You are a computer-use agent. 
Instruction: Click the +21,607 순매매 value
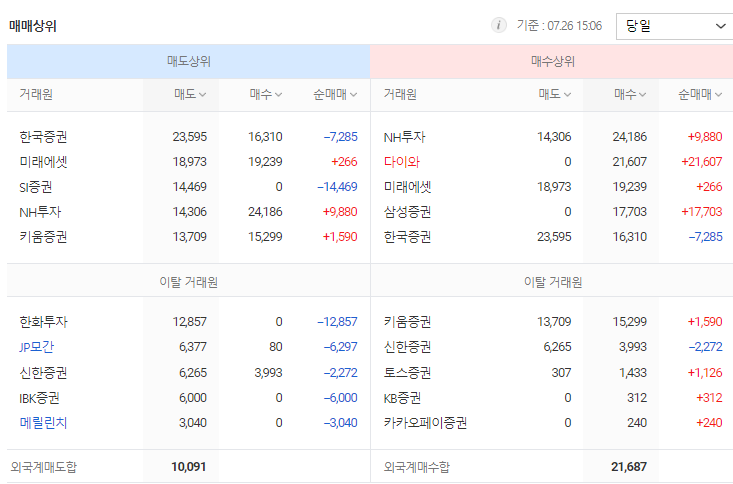[x=702, y=162]
